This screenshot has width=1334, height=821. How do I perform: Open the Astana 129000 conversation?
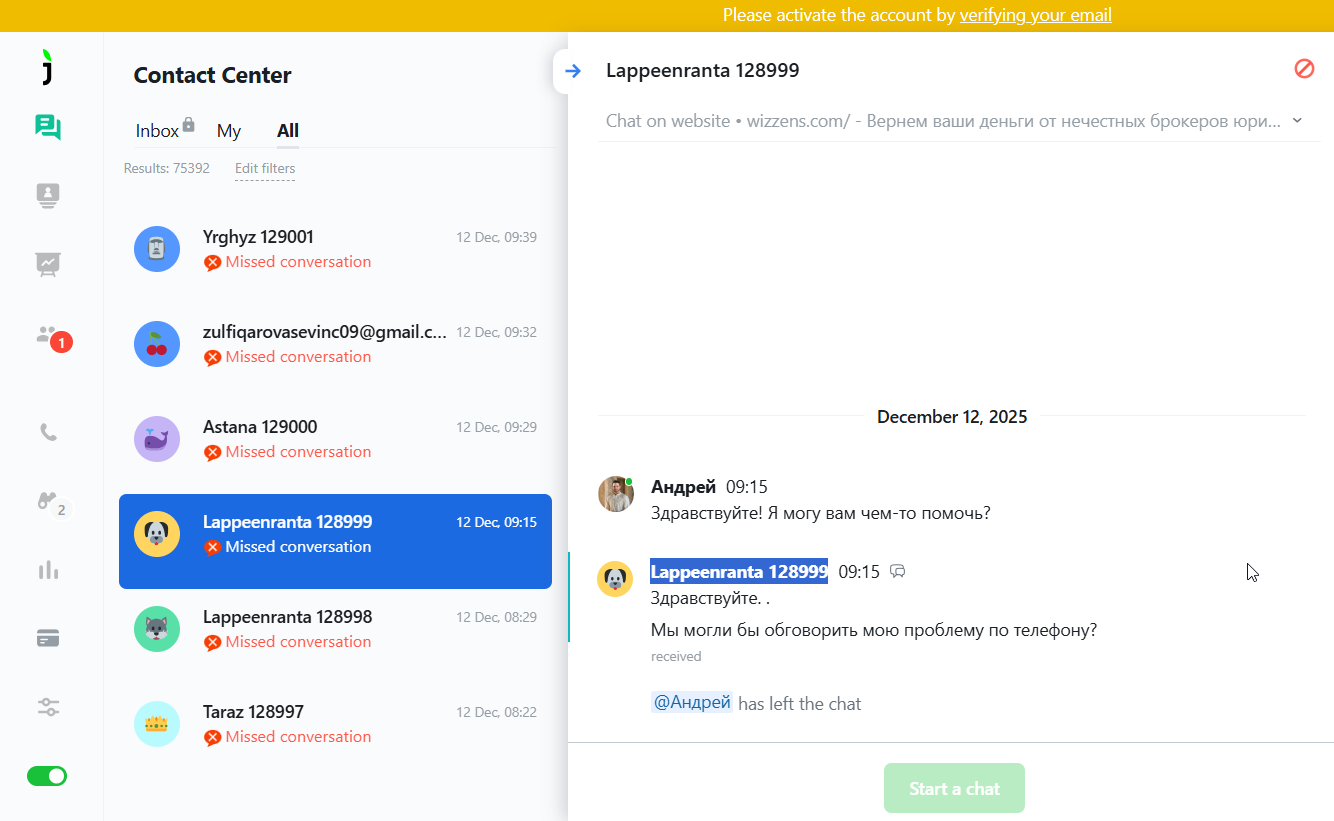pyautogui.click(x=335, y=439)
